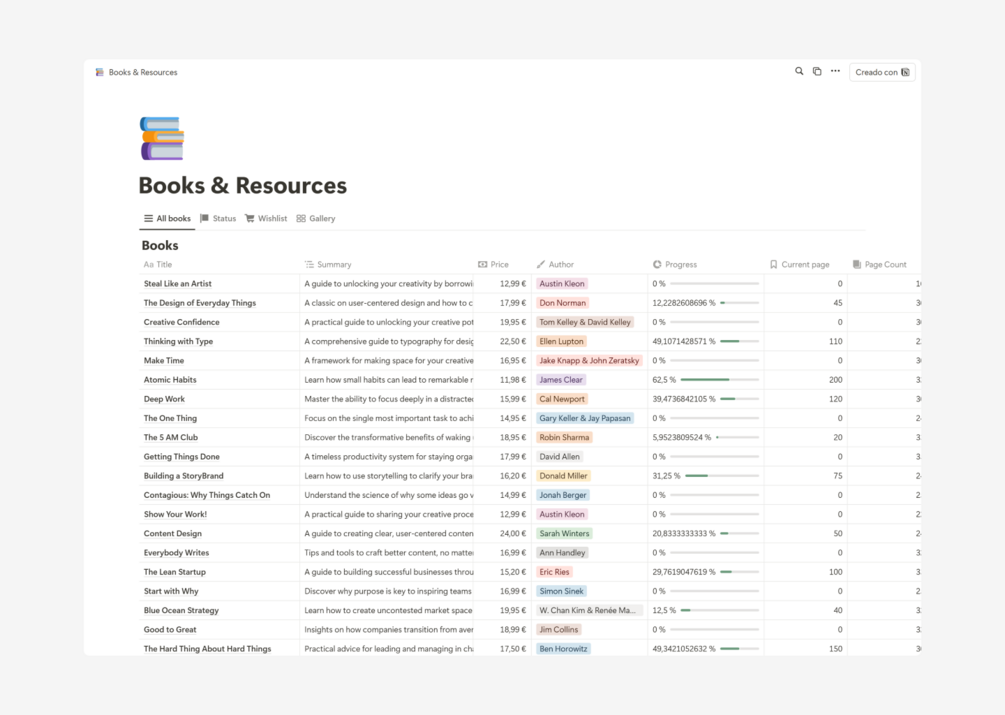Open the Wishlist view tab
Image resolution: width=1005 pixels, height=715 pixels.
266,218
